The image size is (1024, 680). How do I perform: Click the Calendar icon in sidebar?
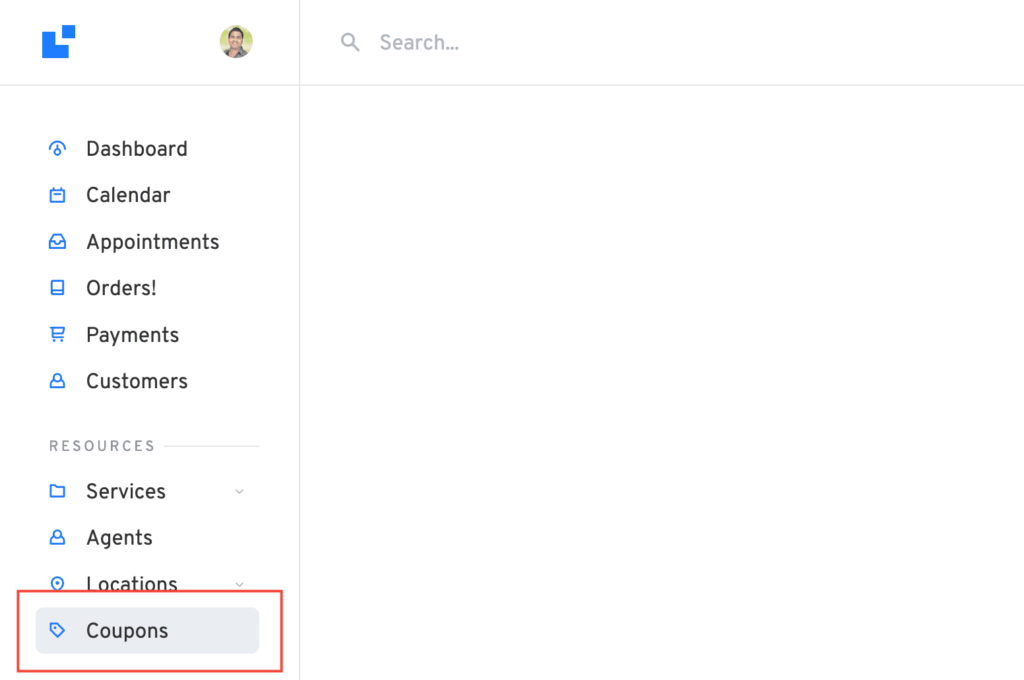57,195
